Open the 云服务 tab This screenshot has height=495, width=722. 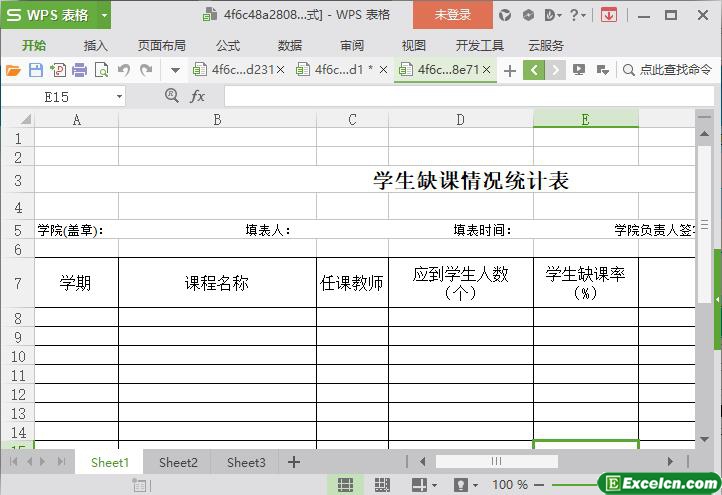tap(546, 46)
